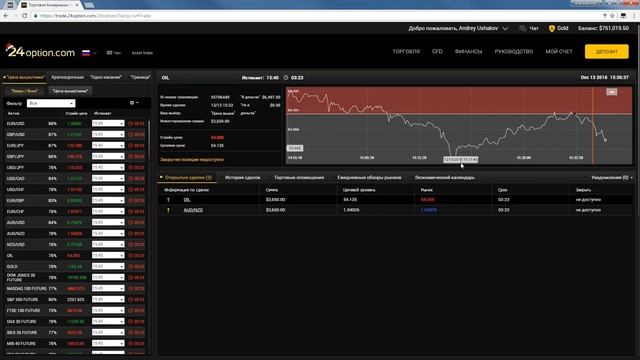Open the chat icon in top bar

522,28
